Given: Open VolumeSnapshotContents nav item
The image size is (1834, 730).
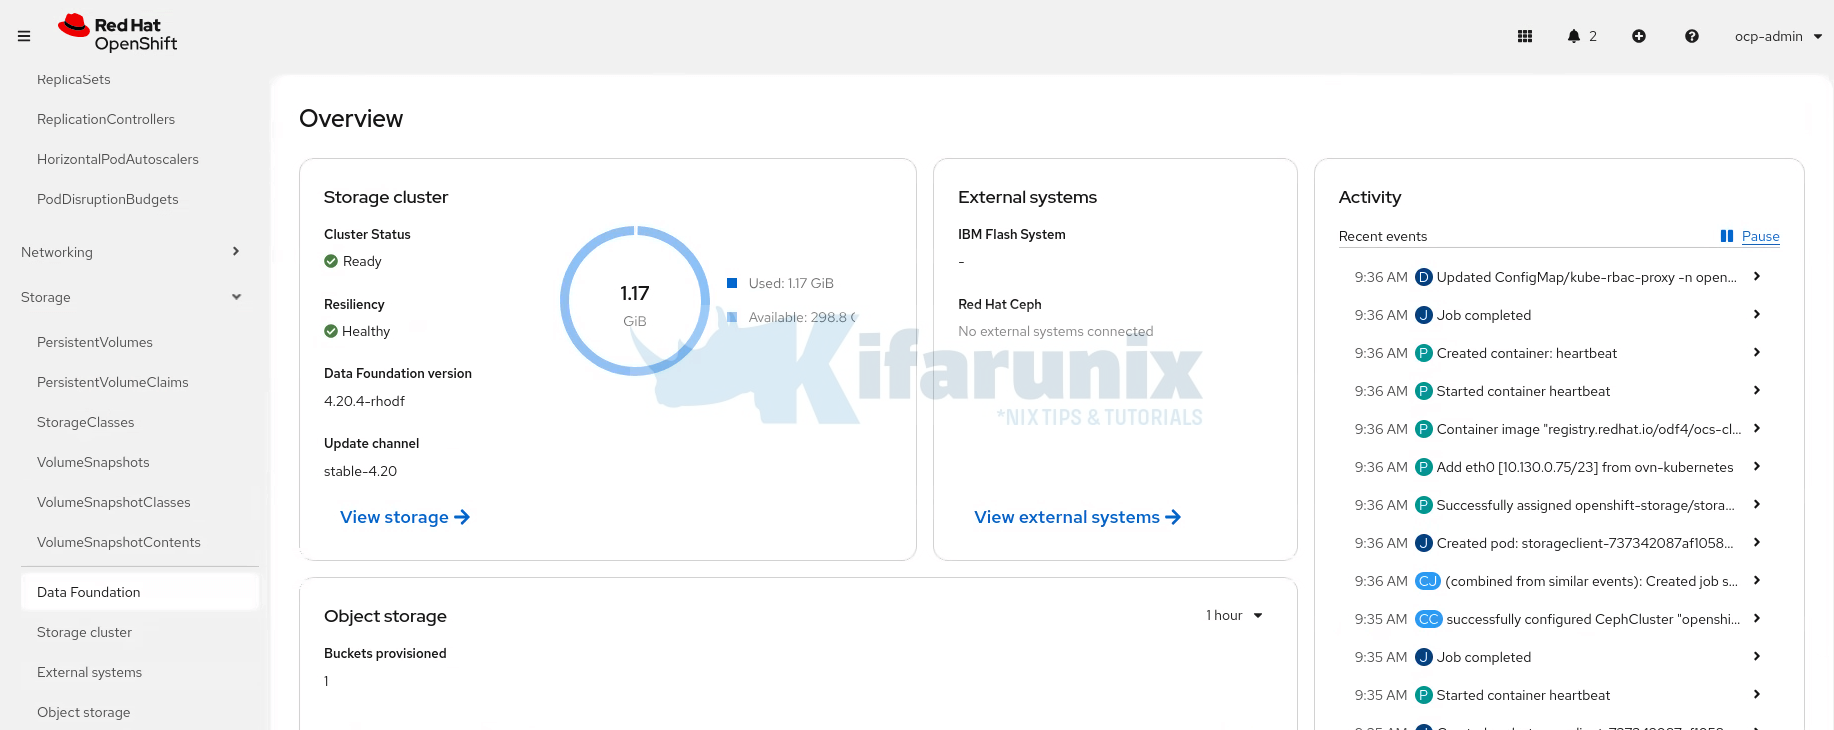Looking at the screenshot, I should pos(119,542).
